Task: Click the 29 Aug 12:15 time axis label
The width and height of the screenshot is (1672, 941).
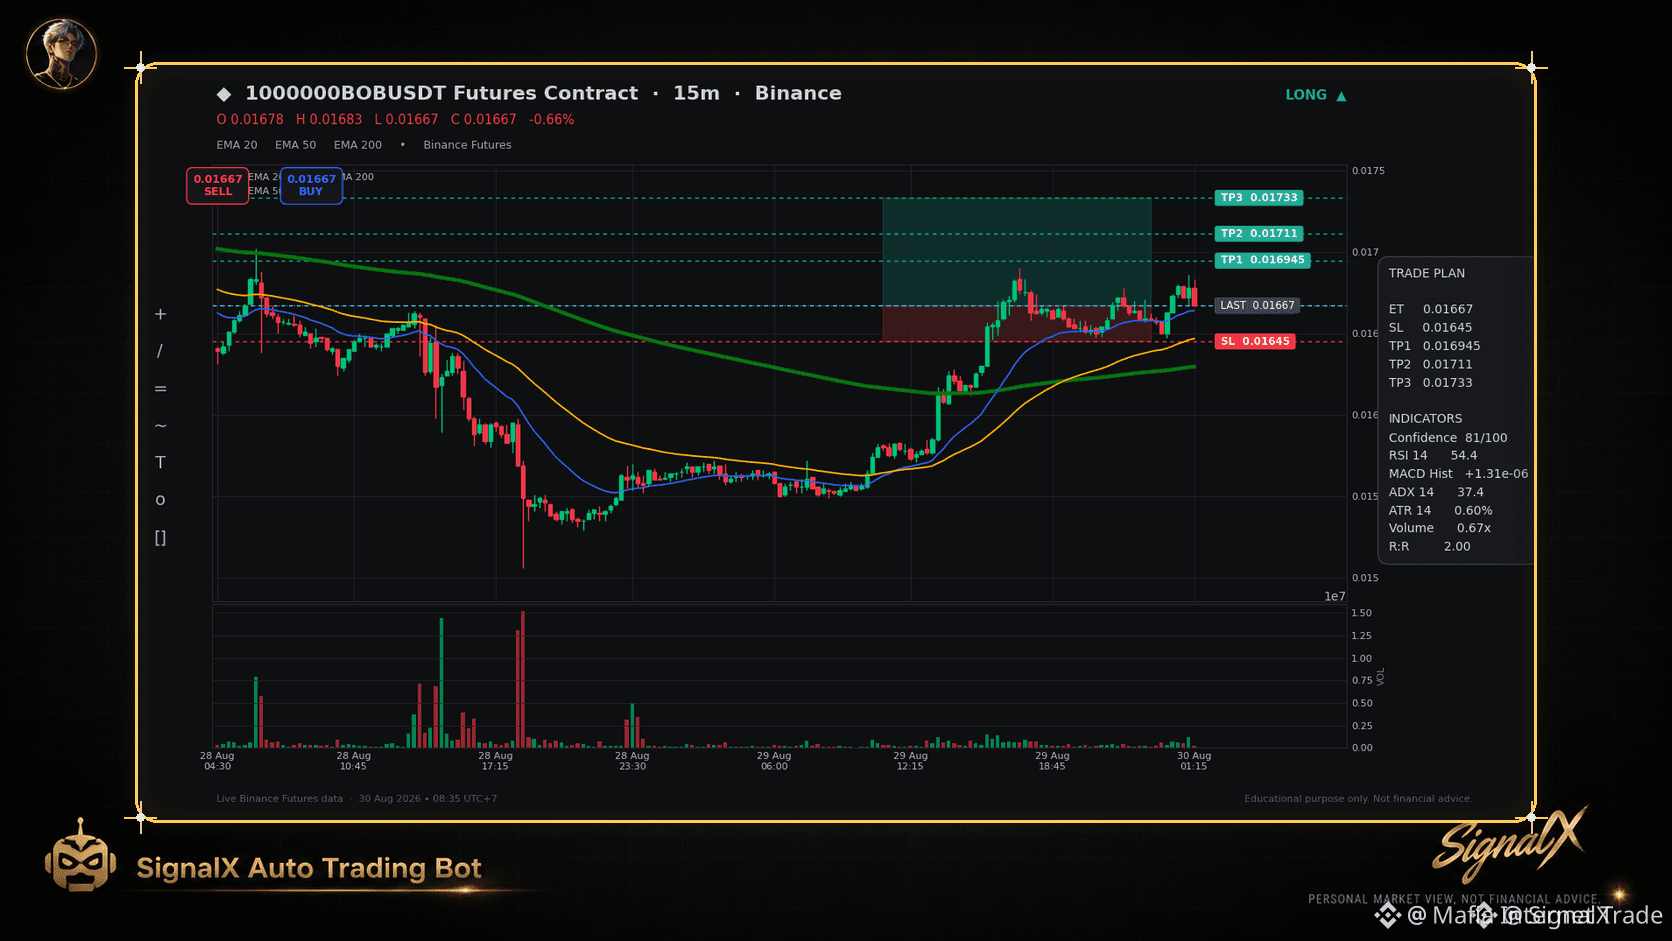Action: tap(910, 761)
